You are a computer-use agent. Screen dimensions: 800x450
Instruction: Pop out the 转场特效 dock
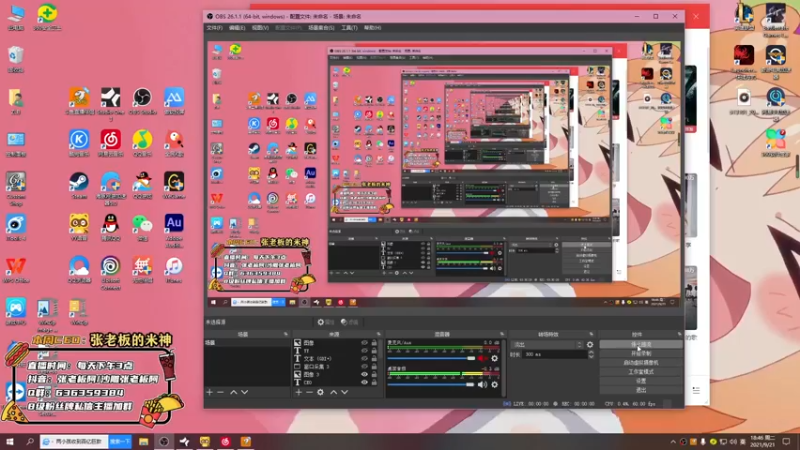click(x=591, y=334)
